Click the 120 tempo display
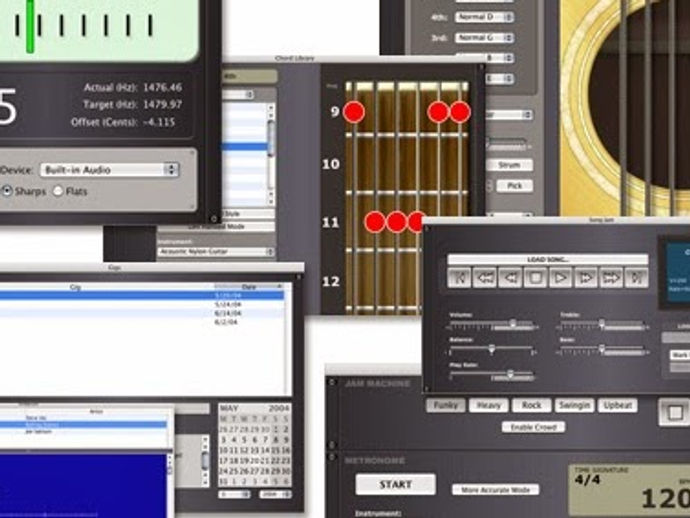Image resolution: width=690 pixels, height=518 pixels. coord(665,499)
